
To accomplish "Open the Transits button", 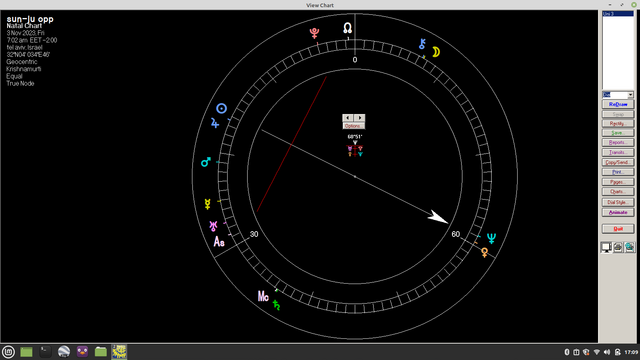I will [x=618, y=153].
